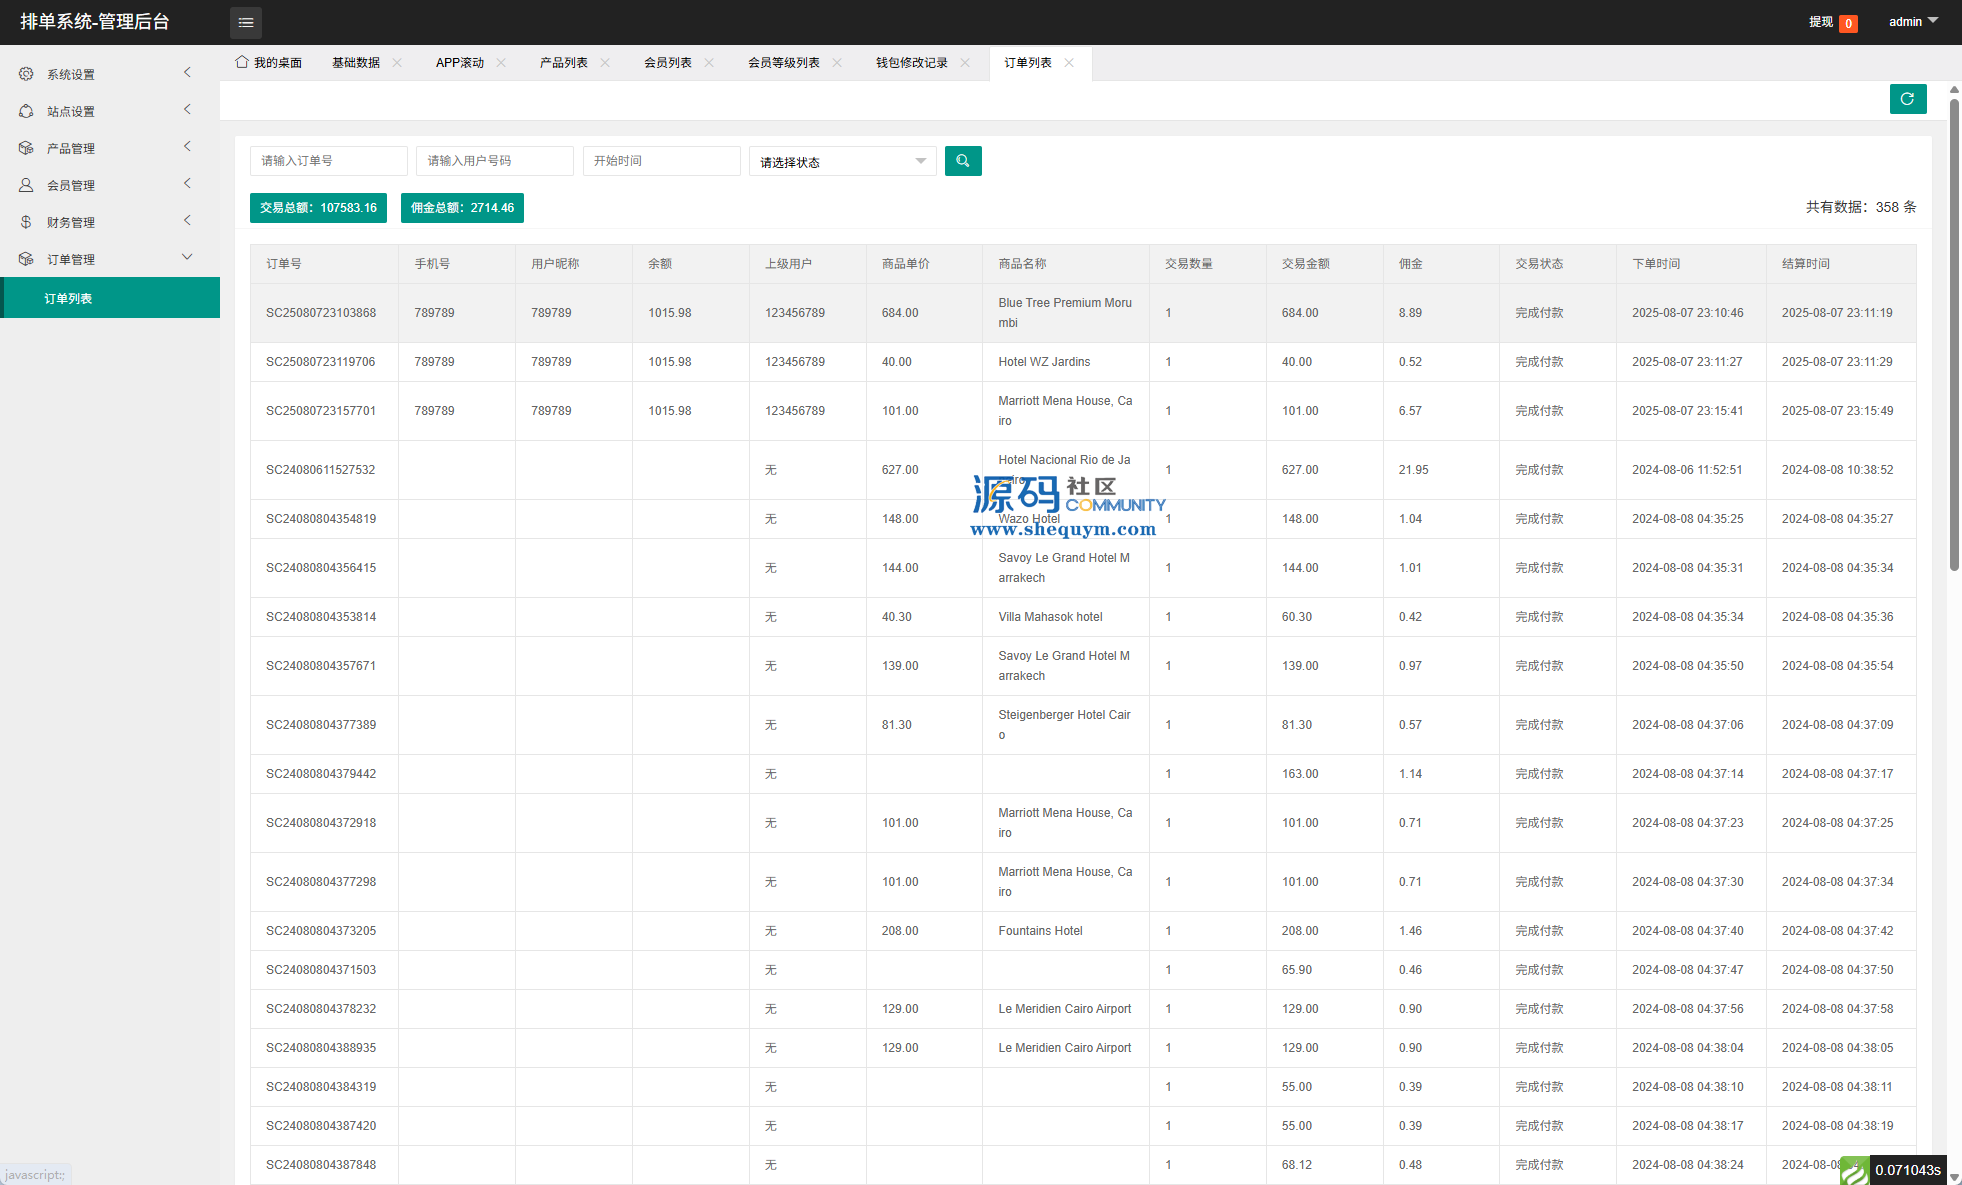Image resolution: width=1962 pixels, height=1185 pixels.
Task: Select 订单列表 in the sidebar
Action: [x=68, y=298]
